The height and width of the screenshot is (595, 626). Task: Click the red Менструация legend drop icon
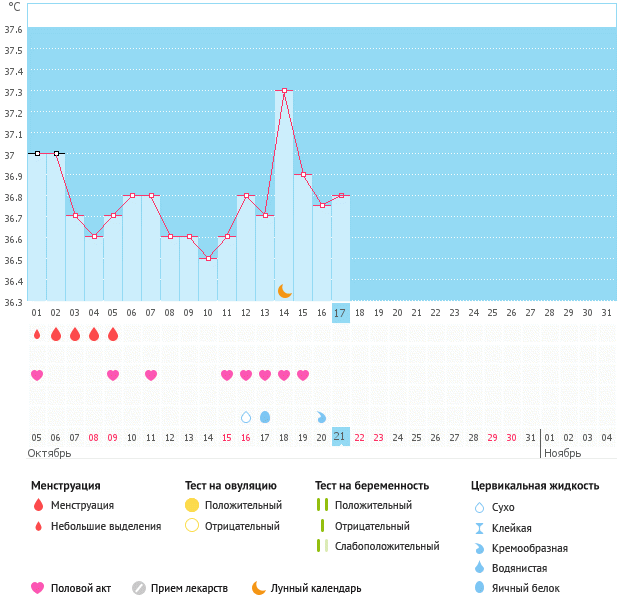39,505
